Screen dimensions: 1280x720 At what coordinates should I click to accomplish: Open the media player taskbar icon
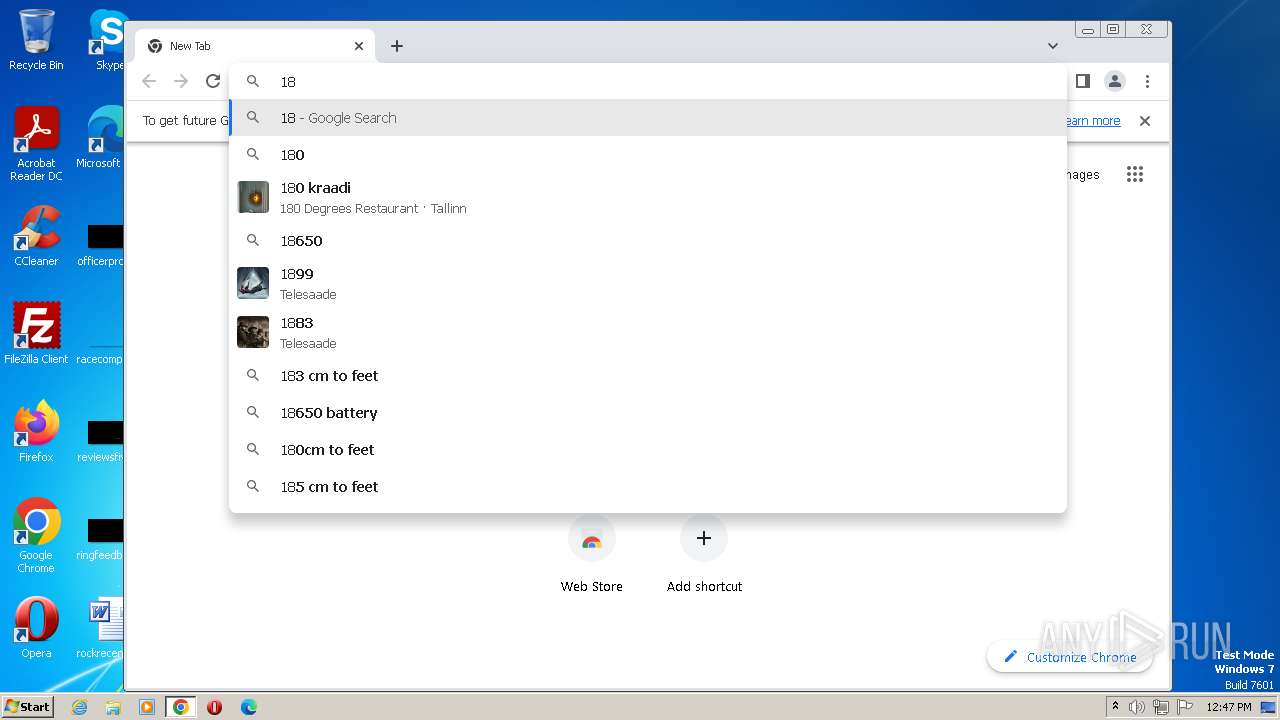147,707
